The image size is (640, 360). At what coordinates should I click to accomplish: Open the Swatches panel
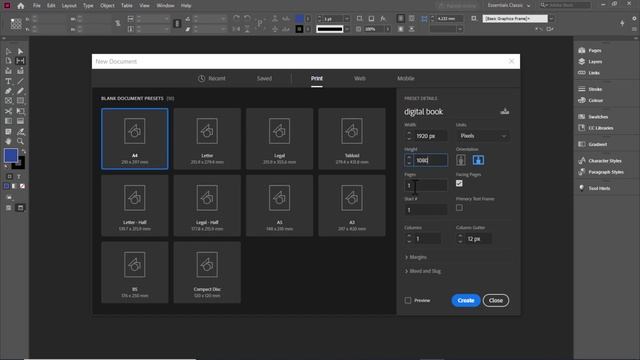coord(593,117)
